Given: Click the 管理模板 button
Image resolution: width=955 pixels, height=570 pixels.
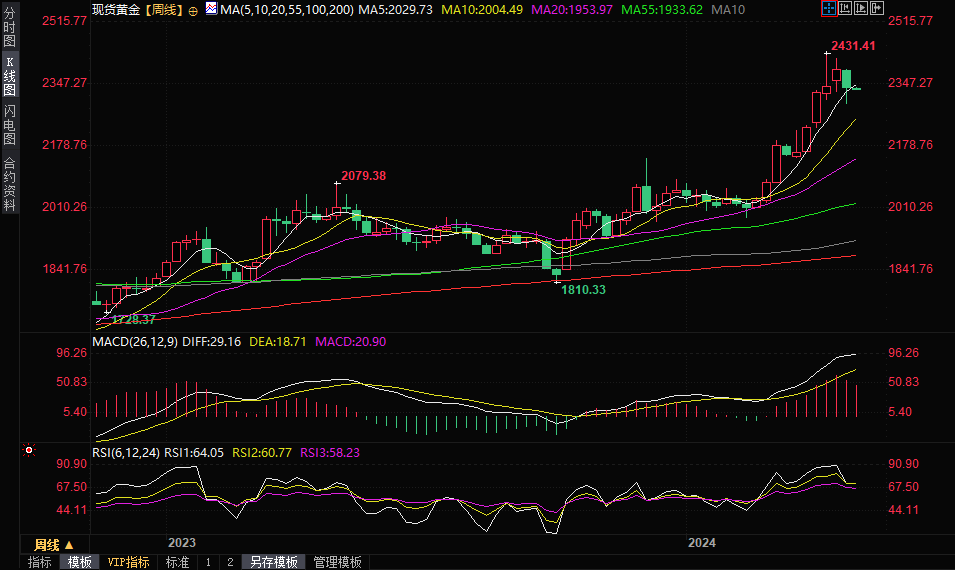Looking at the screenshot, I should coord(337,562).
